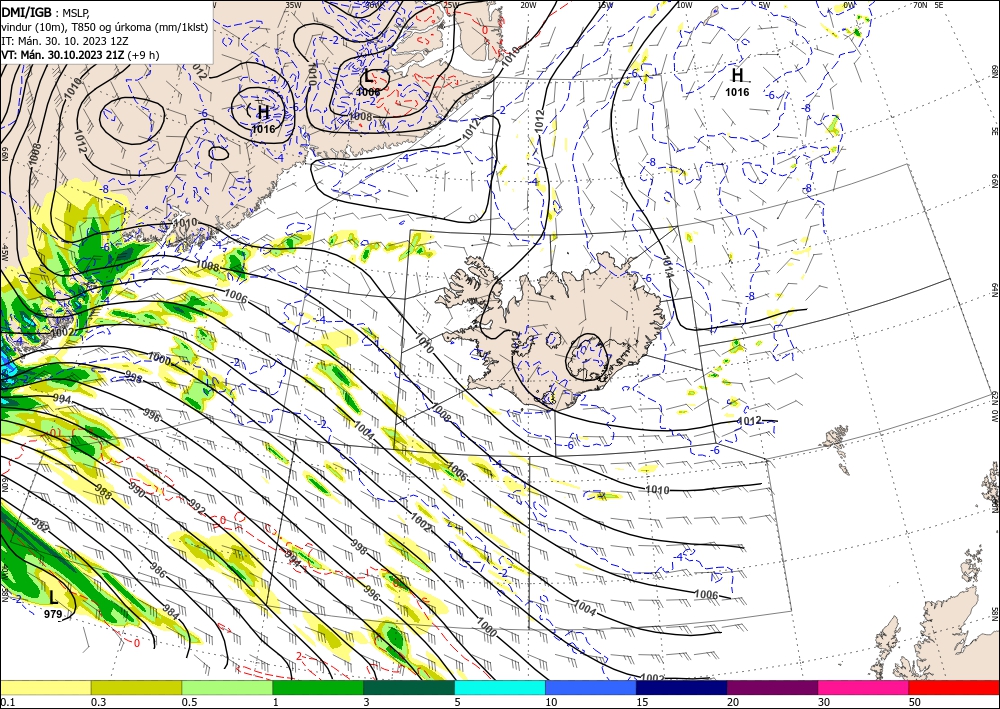This screenshot has width=1000, height=709.
Task: Click the '990' isobar label
Action: [x=136, y=490]
